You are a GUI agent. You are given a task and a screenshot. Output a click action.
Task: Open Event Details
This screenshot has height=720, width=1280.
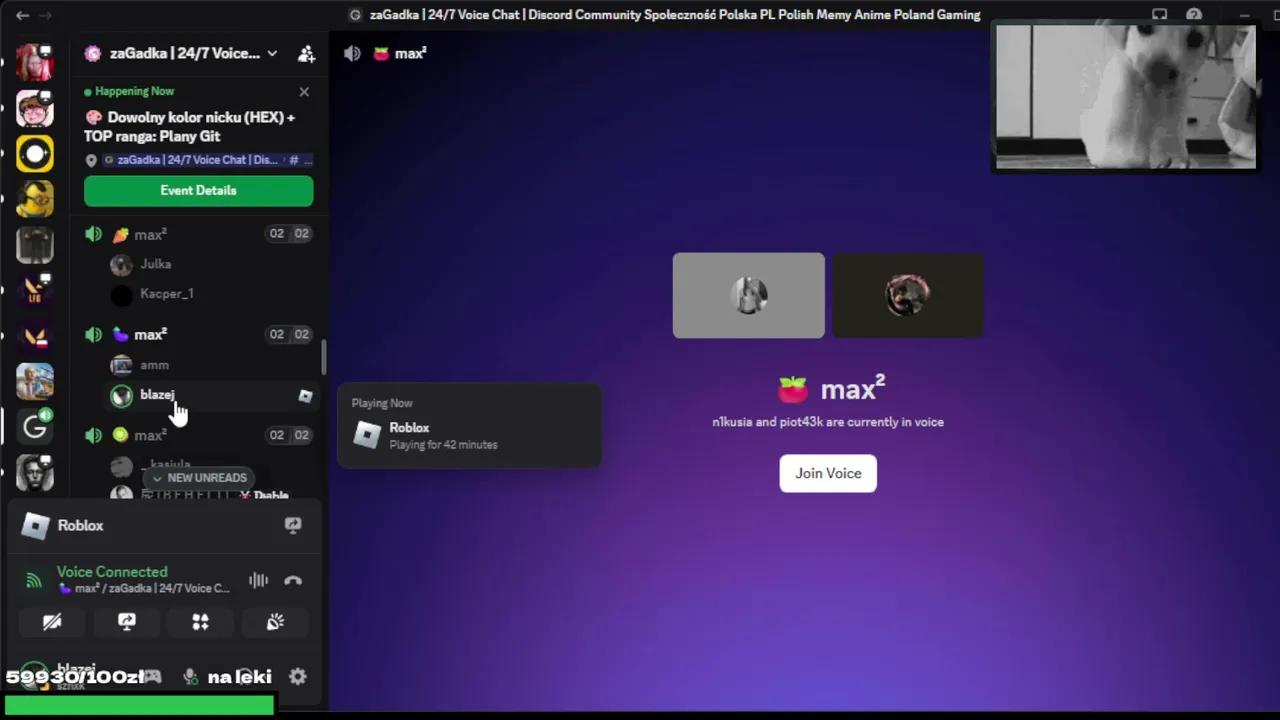(198, 190)
